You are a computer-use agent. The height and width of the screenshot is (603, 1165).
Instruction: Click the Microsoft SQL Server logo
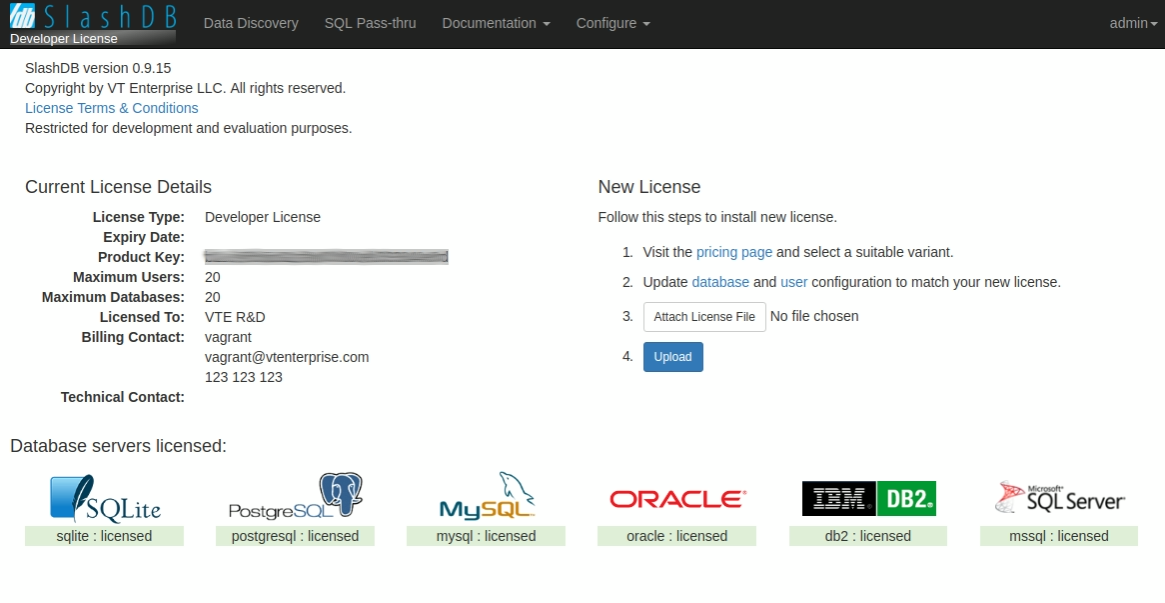tap(1059, 498)
